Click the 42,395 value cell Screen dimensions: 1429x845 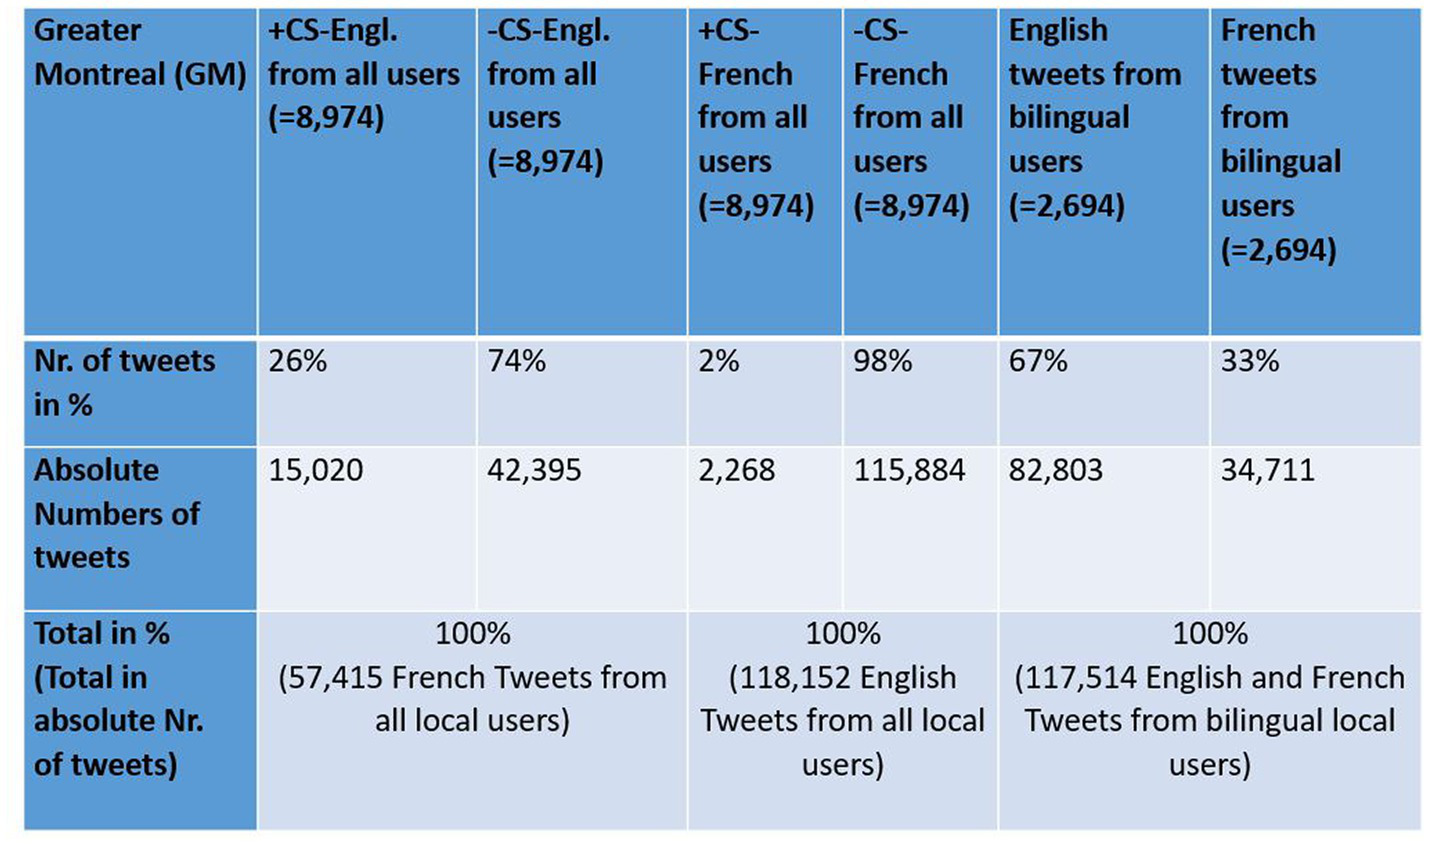coord(534,471)
